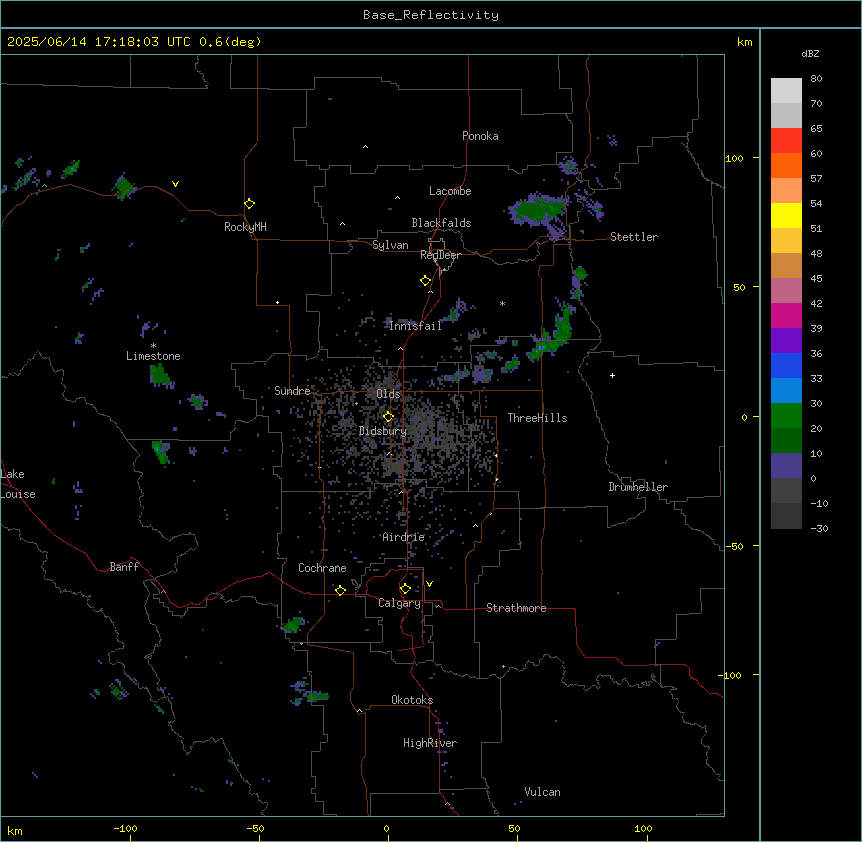
Task: Click the yellow diamond marker near Olds
Action: (x=388, y=416)
